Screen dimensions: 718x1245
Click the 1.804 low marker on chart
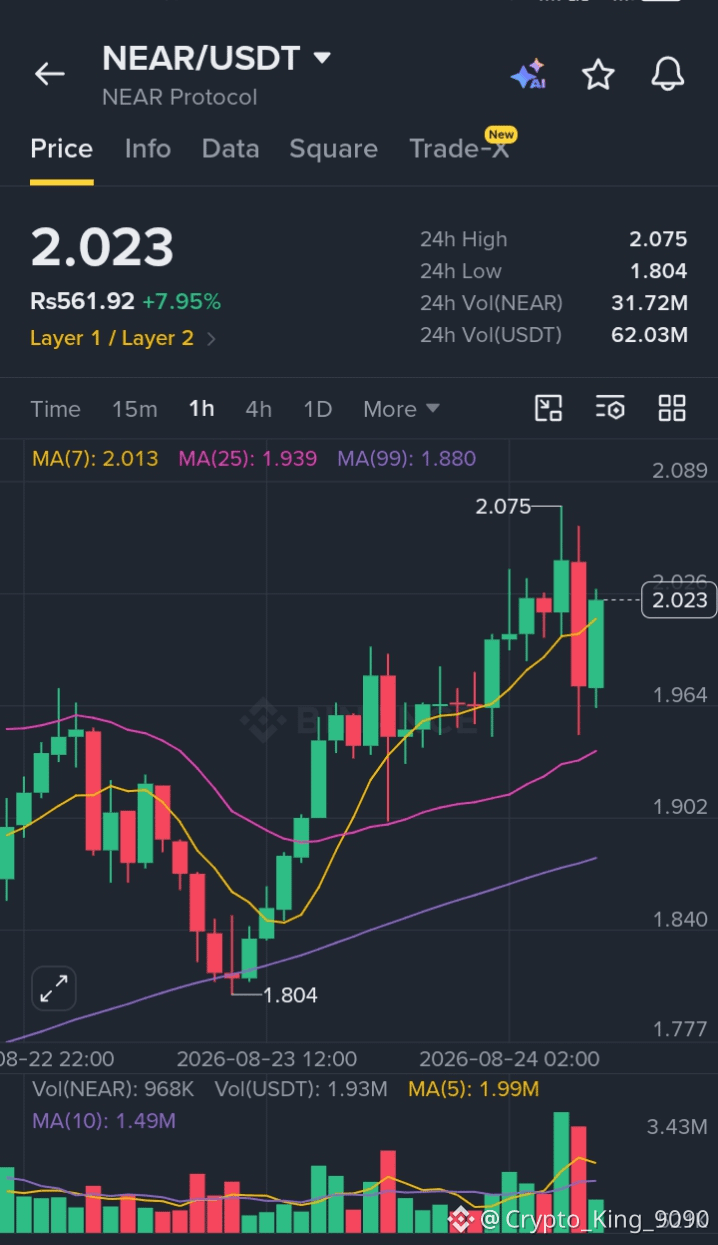(290, 995)
